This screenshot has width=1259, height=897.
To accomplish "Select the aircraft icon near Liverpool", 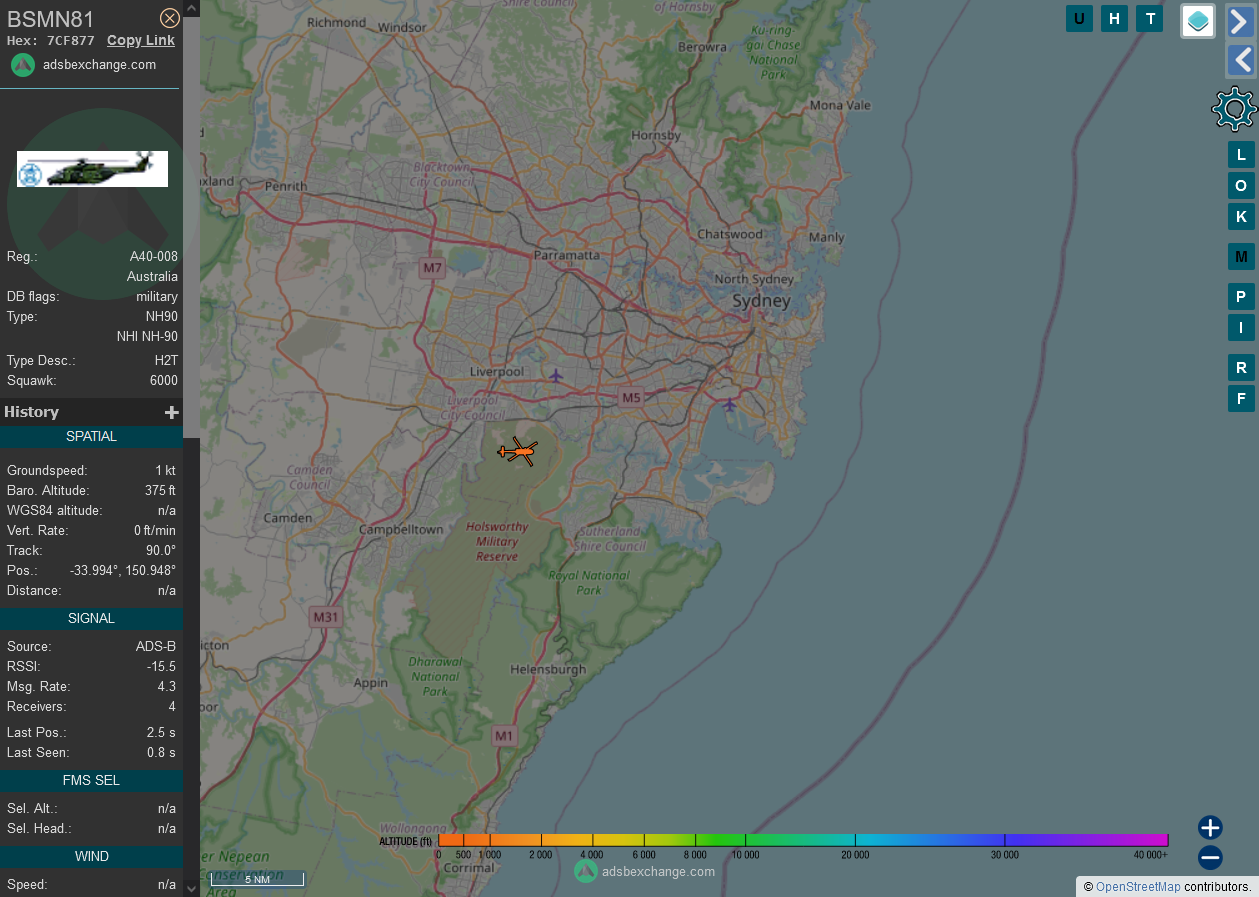I will [x=556, y=375].
